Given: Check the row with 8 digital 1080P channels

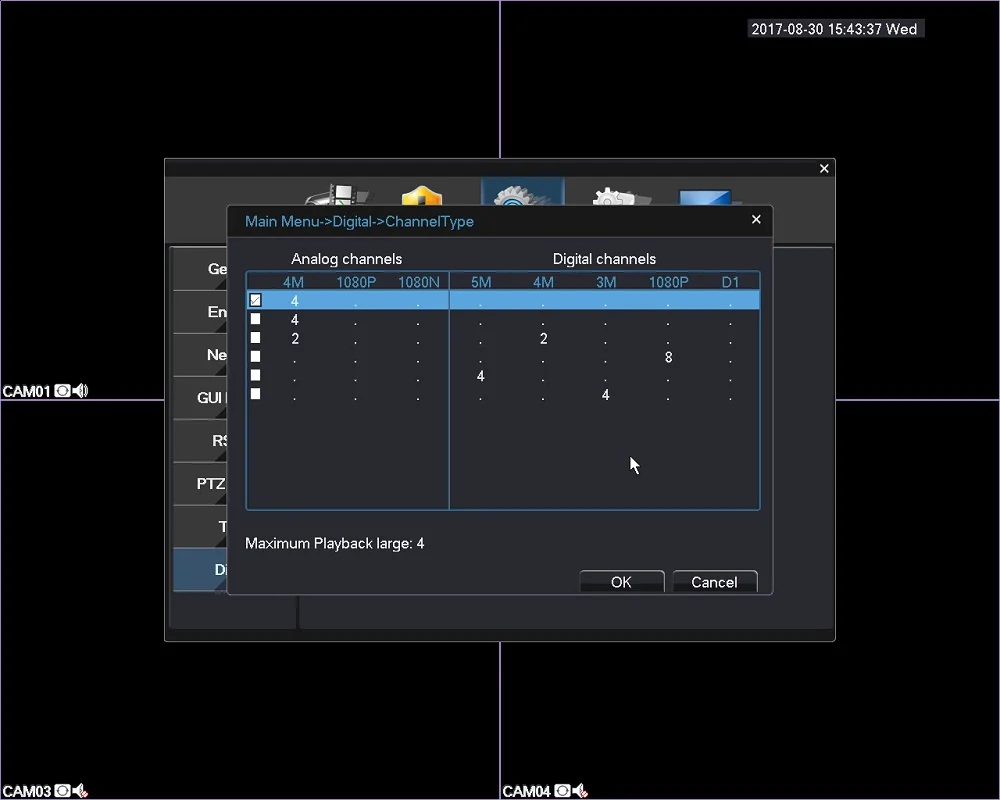Looking at the screenshot, I should (256, 357).
